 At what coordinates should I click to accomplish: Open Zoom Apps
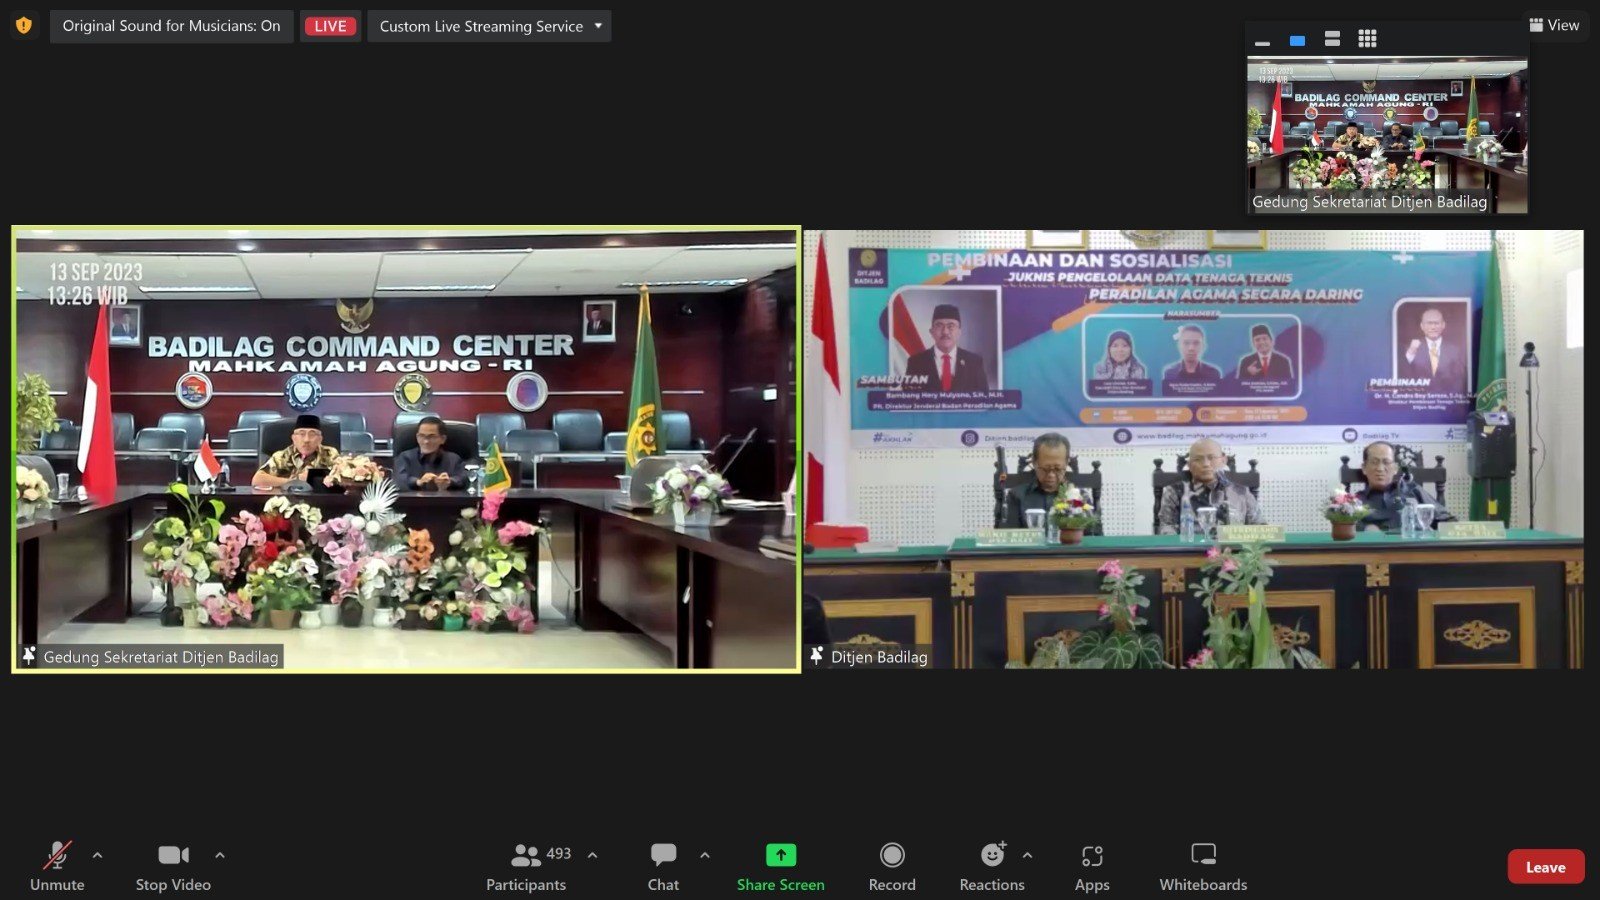tap(1092, 866)
